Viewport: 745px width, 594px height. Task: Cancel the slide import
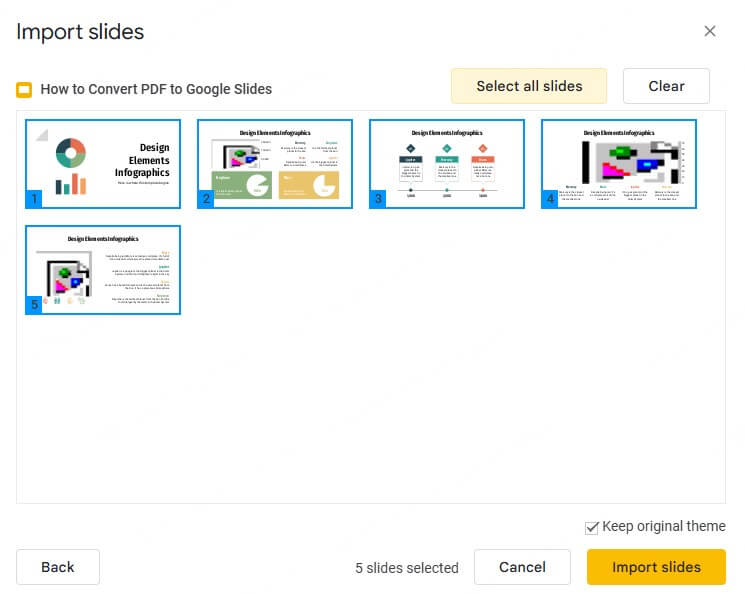point(522,567)
